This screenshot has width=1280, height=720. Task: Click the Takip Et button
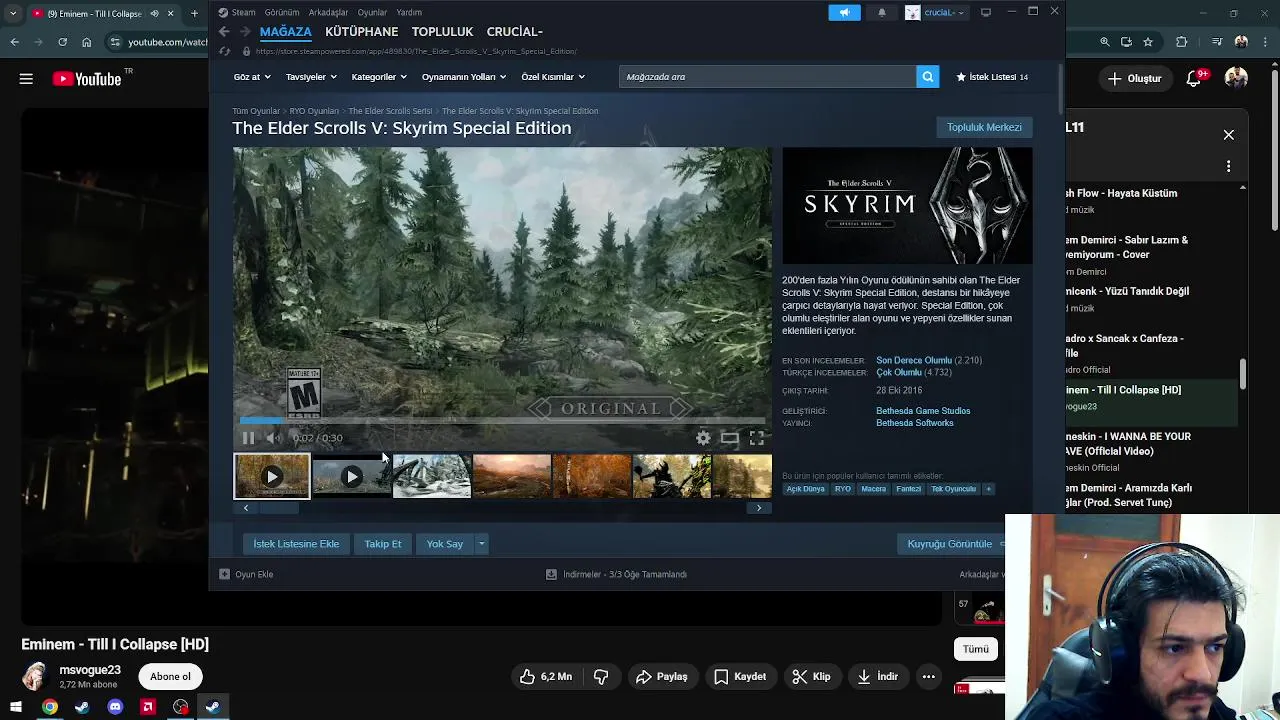pyautogui.click(x=383, y=544)
